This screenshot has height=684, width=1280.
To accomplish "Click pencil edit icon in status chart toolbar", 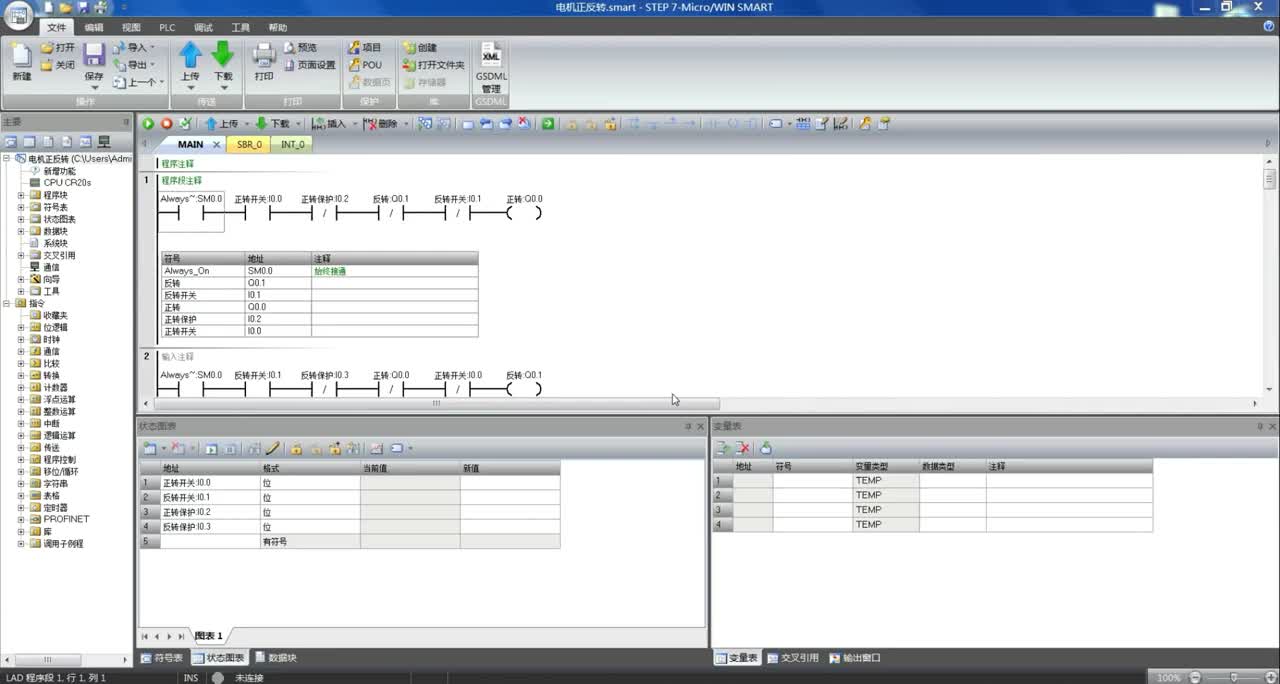I will (x=272, y=449).
